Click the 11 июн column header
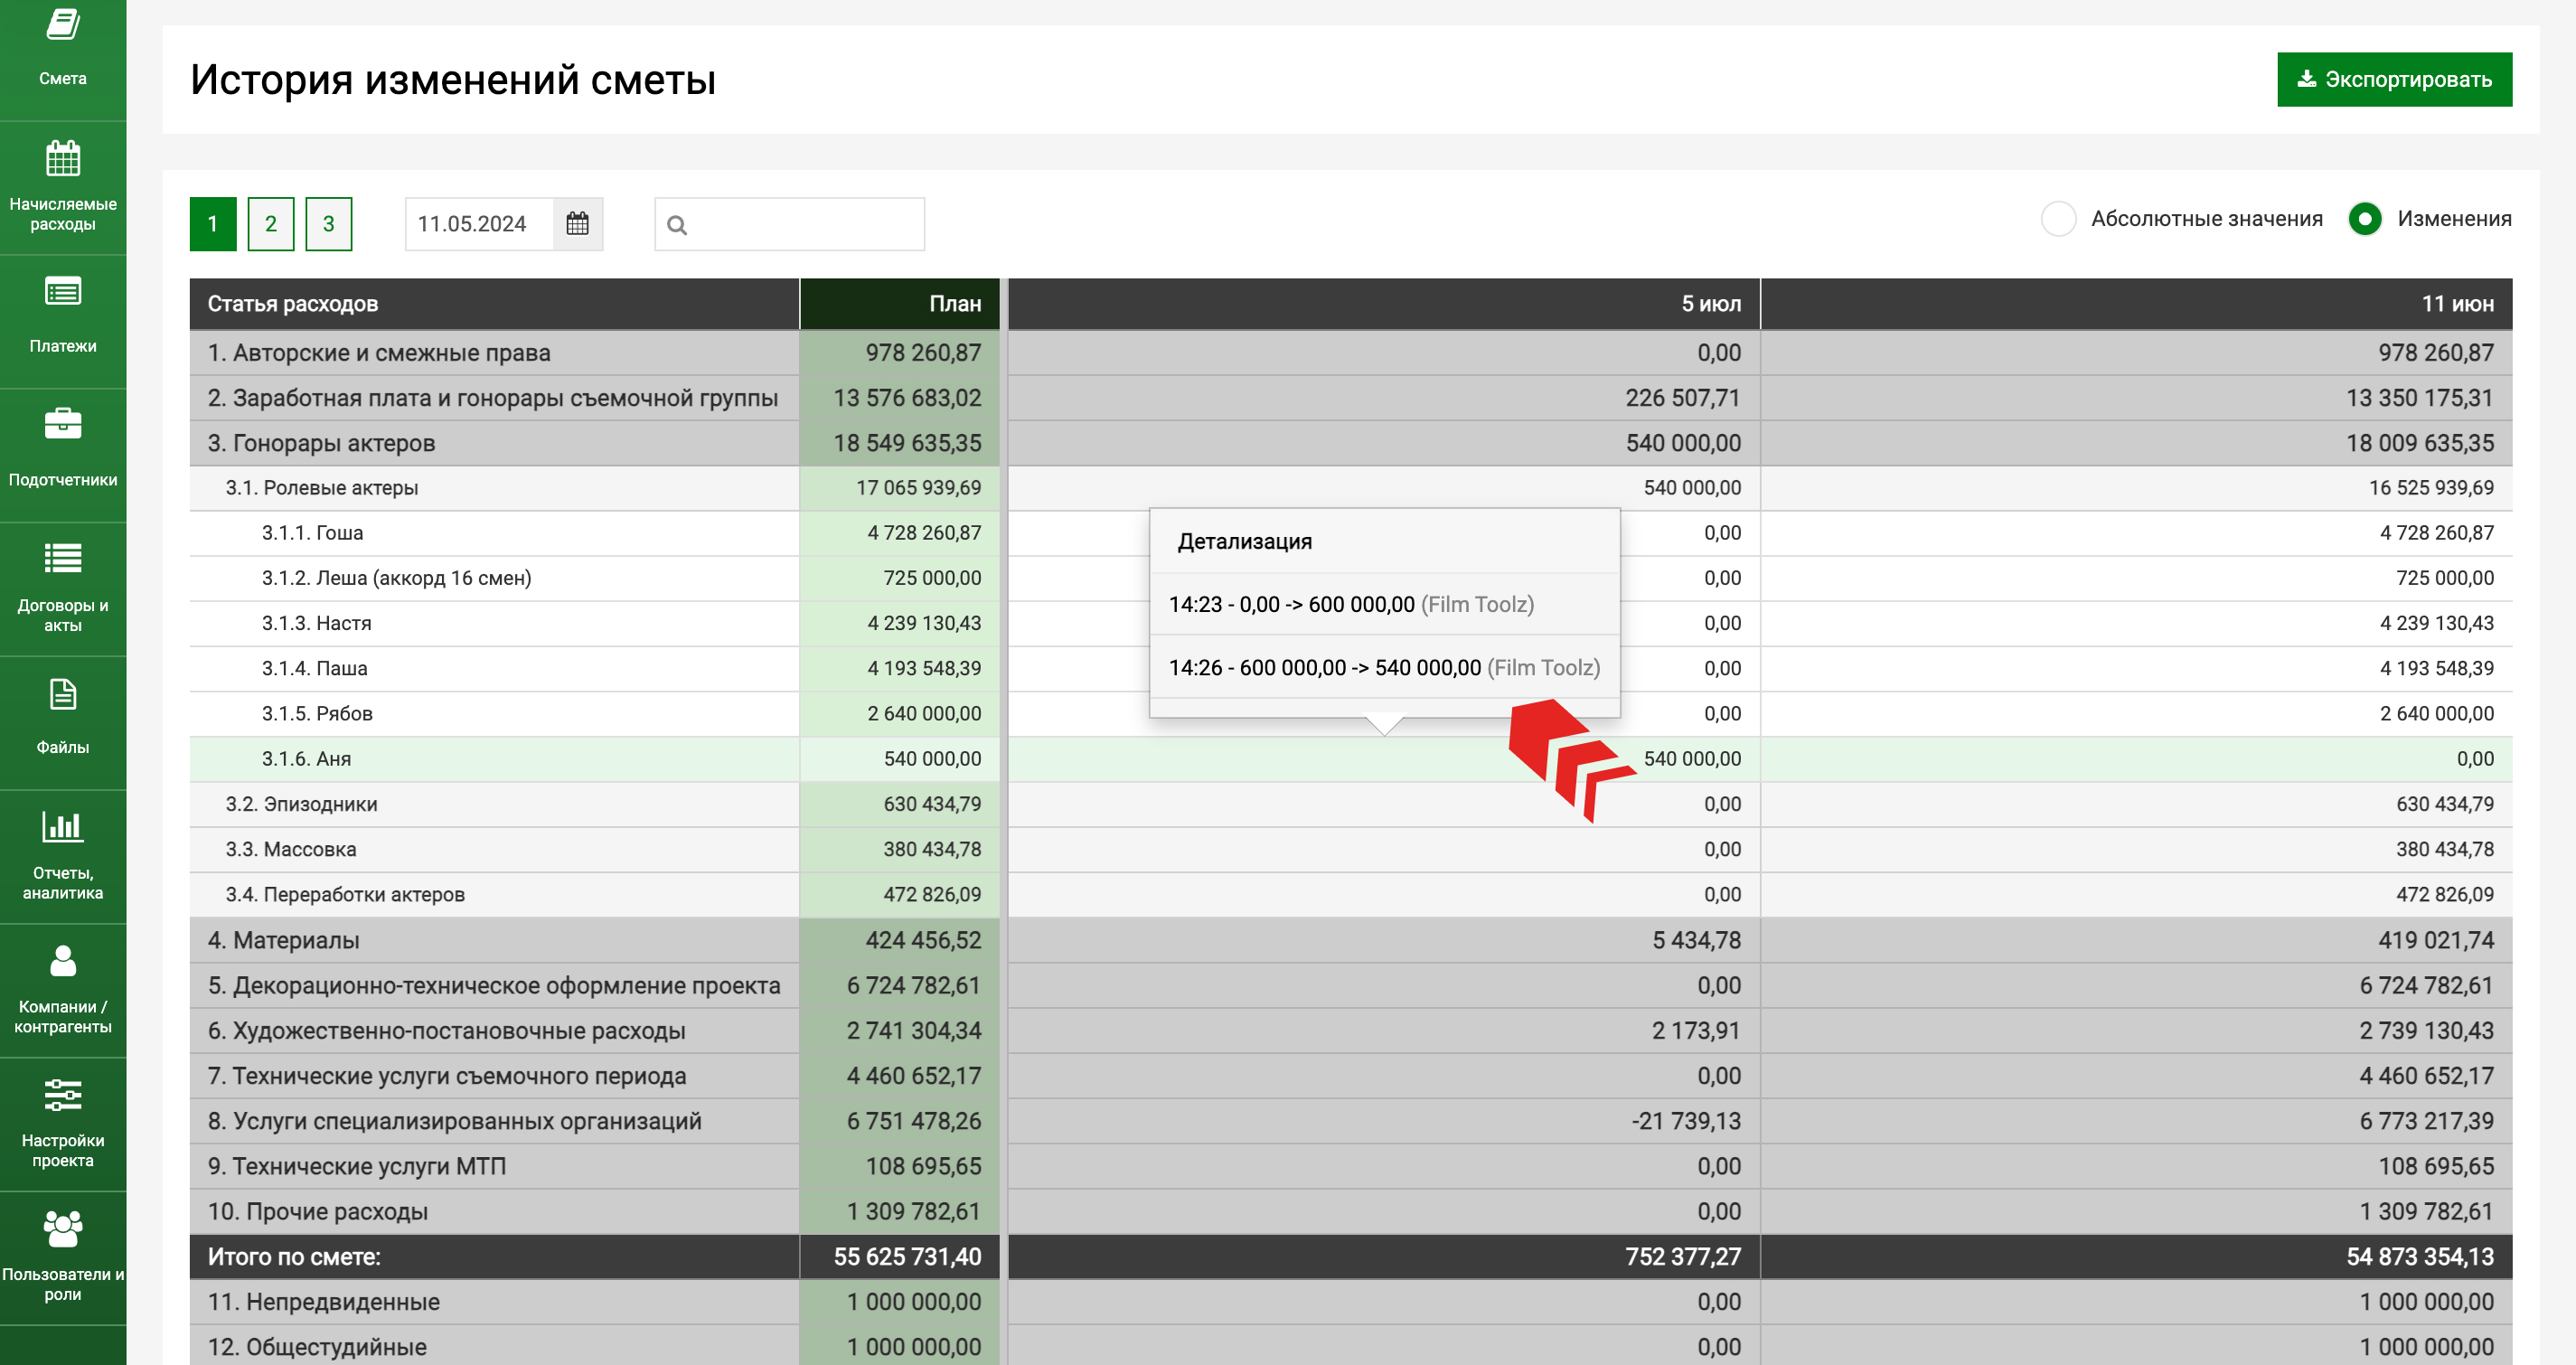 pos(2136,303)
